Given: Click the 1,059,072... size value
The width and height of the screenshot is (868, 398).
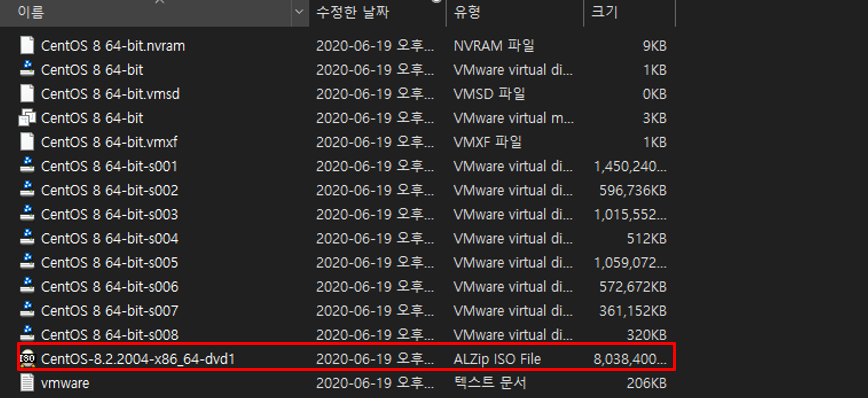Looking at the screenshot, I should (630, 262).
